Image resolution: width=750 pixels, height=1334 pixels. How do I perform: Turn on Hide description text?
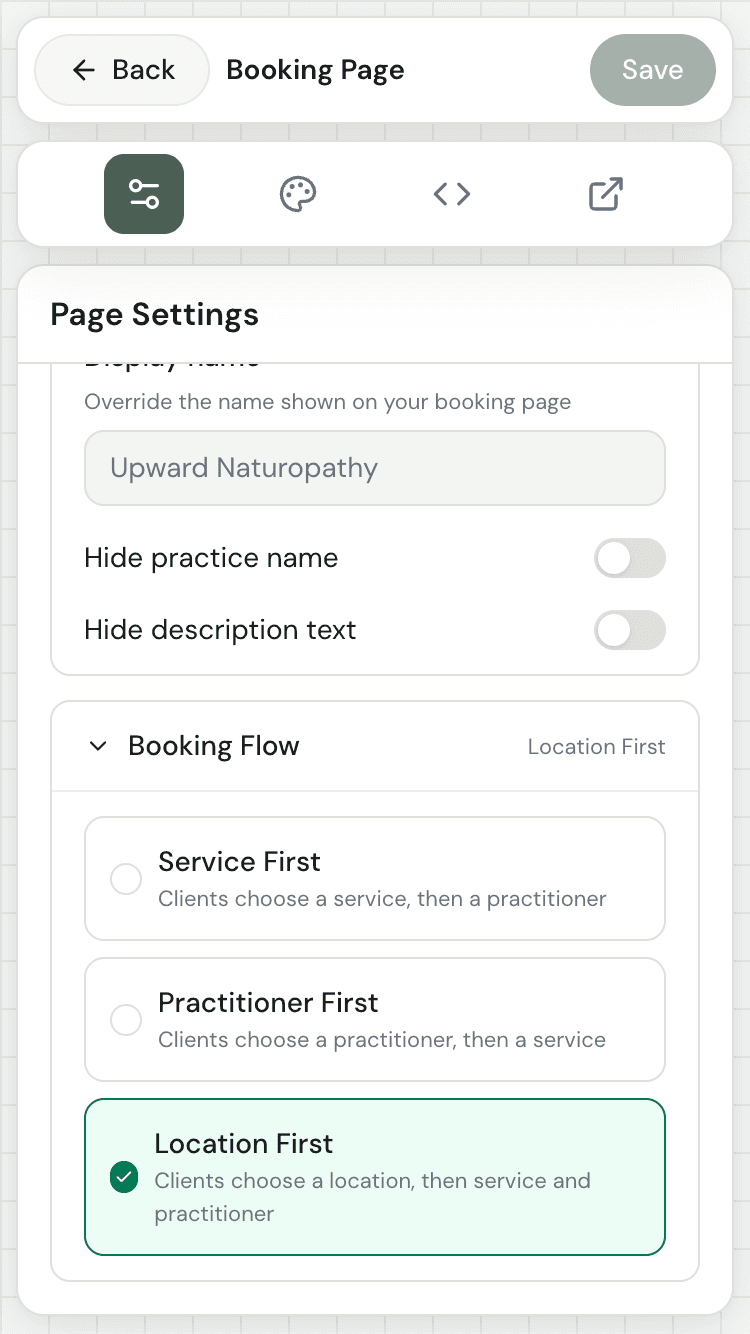pos(630,630)
